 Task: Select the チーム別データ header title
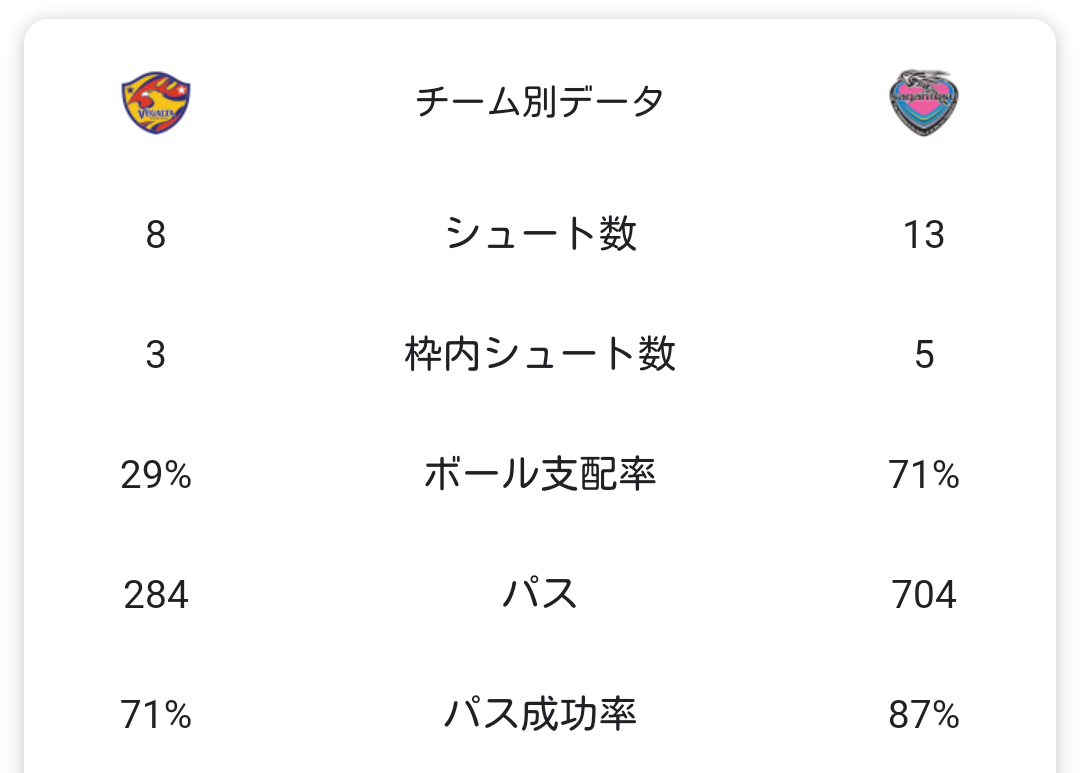(x=540, y=102)
